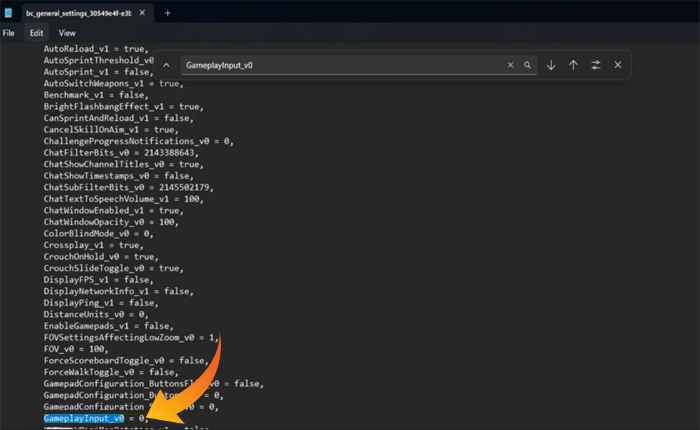Add a new tab with the plus icon

pos(167,13)
